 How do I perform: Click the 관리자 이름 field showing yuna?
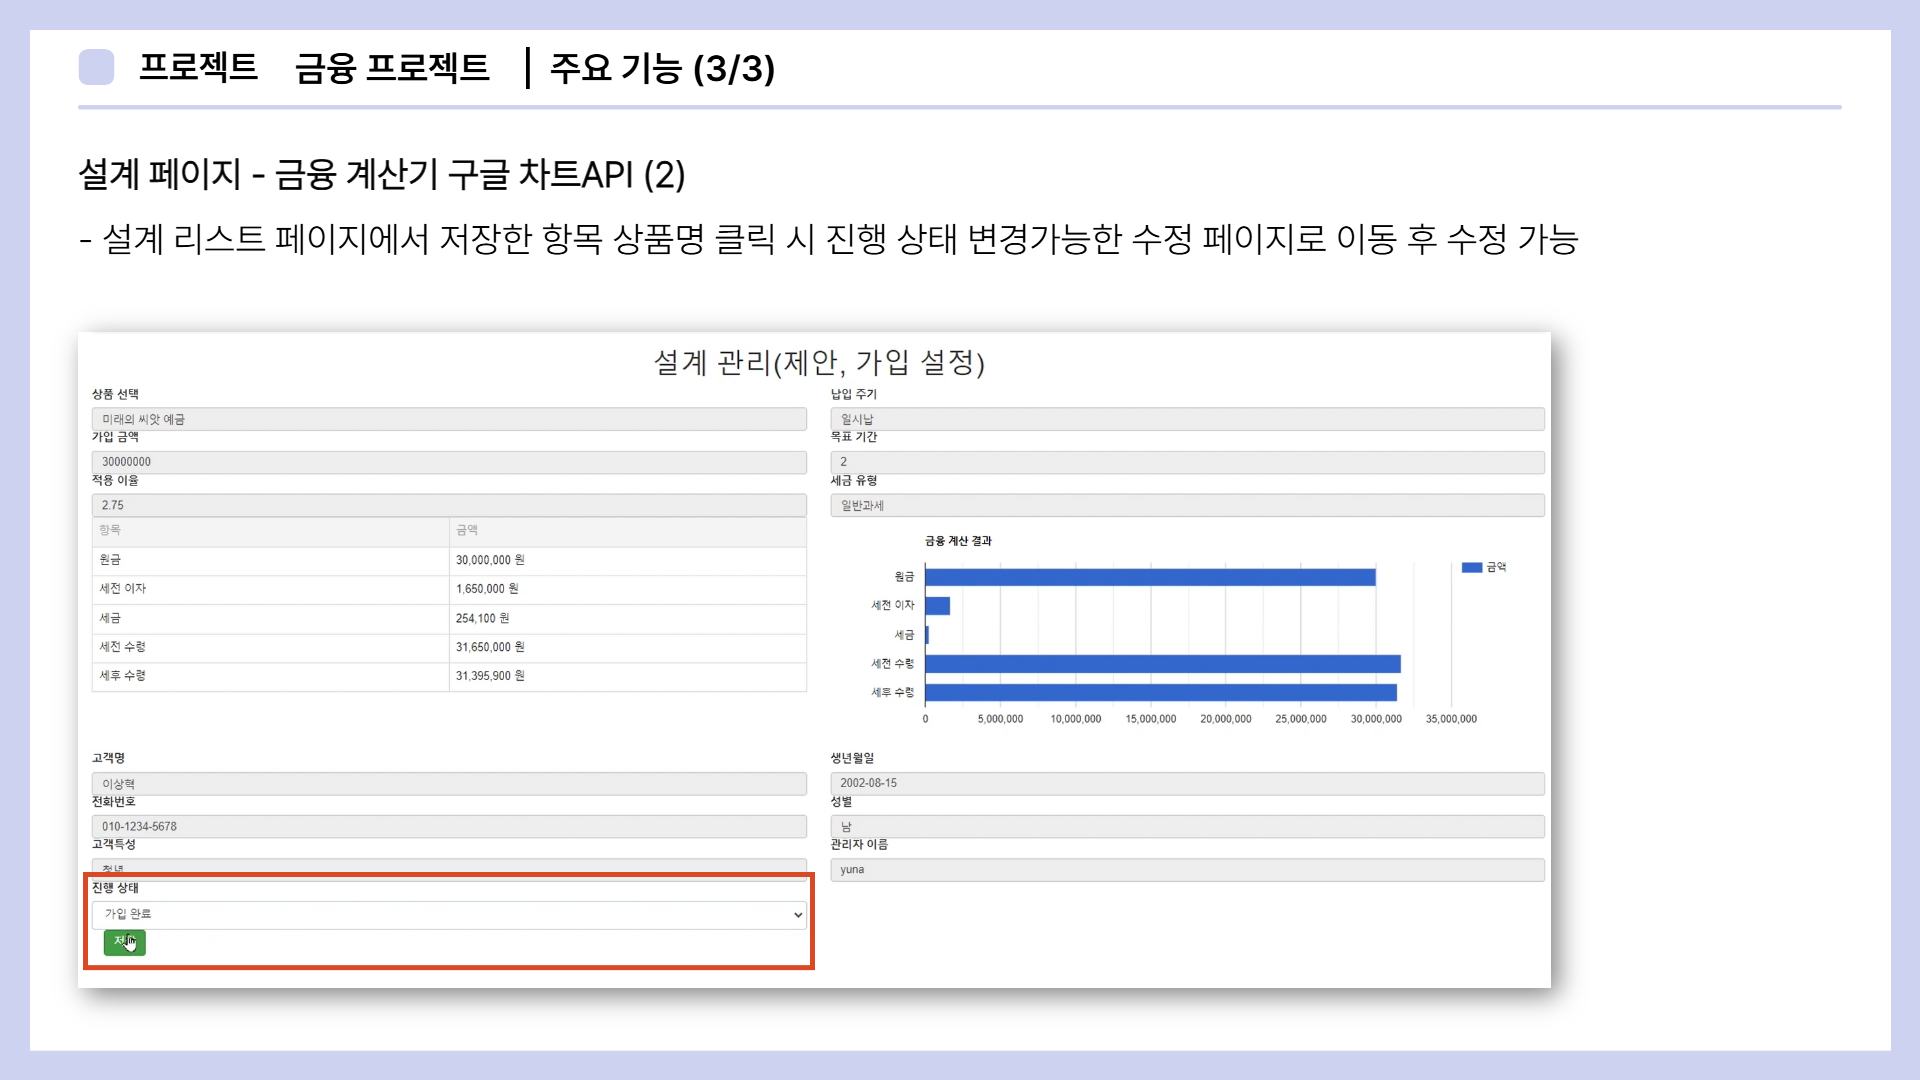point(1186,869)
